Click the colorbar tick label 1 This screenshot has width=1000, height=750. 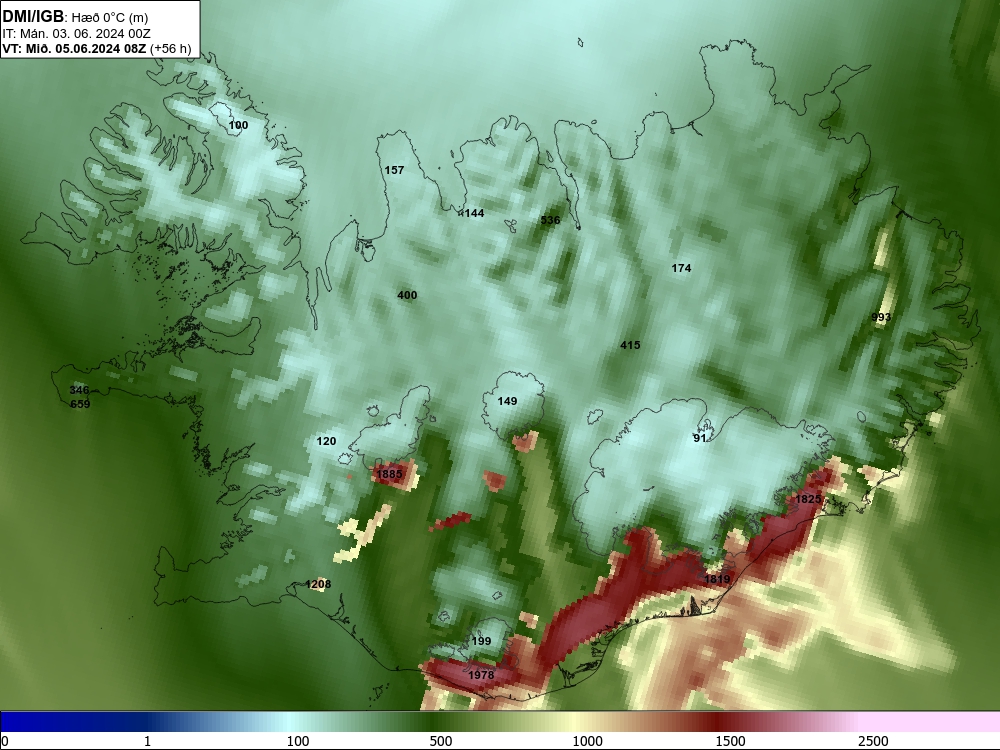pyautogui.click(x=147, y=741)
